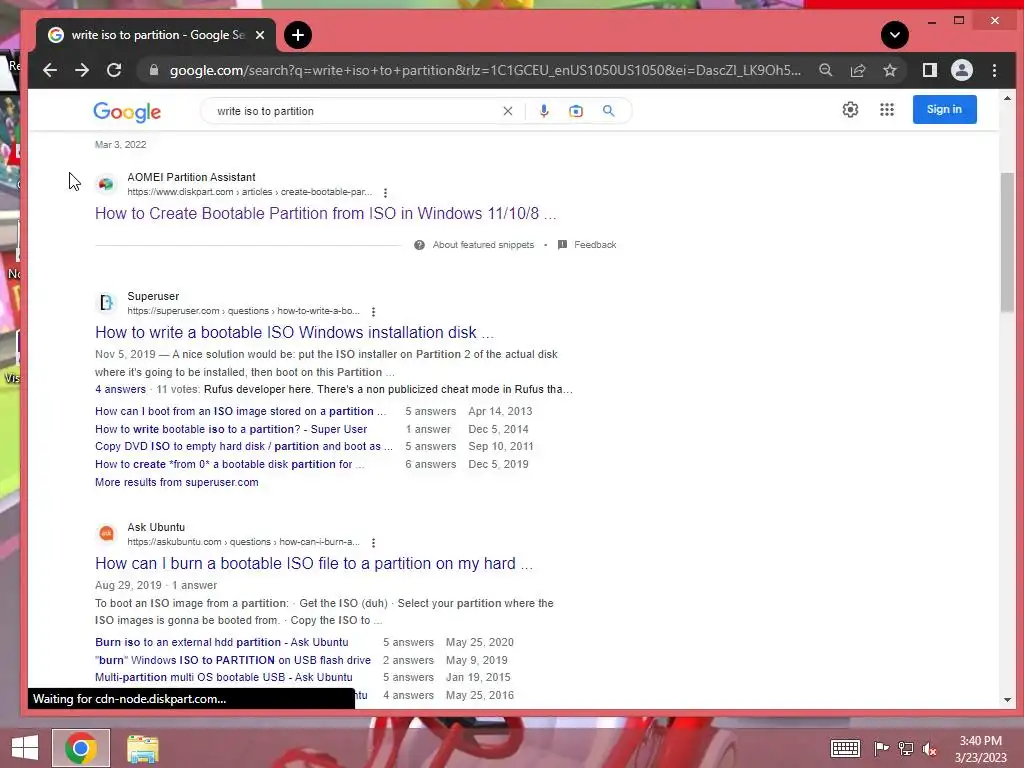
Task: Search by image with the camera icon
Action: click(575, 111)
